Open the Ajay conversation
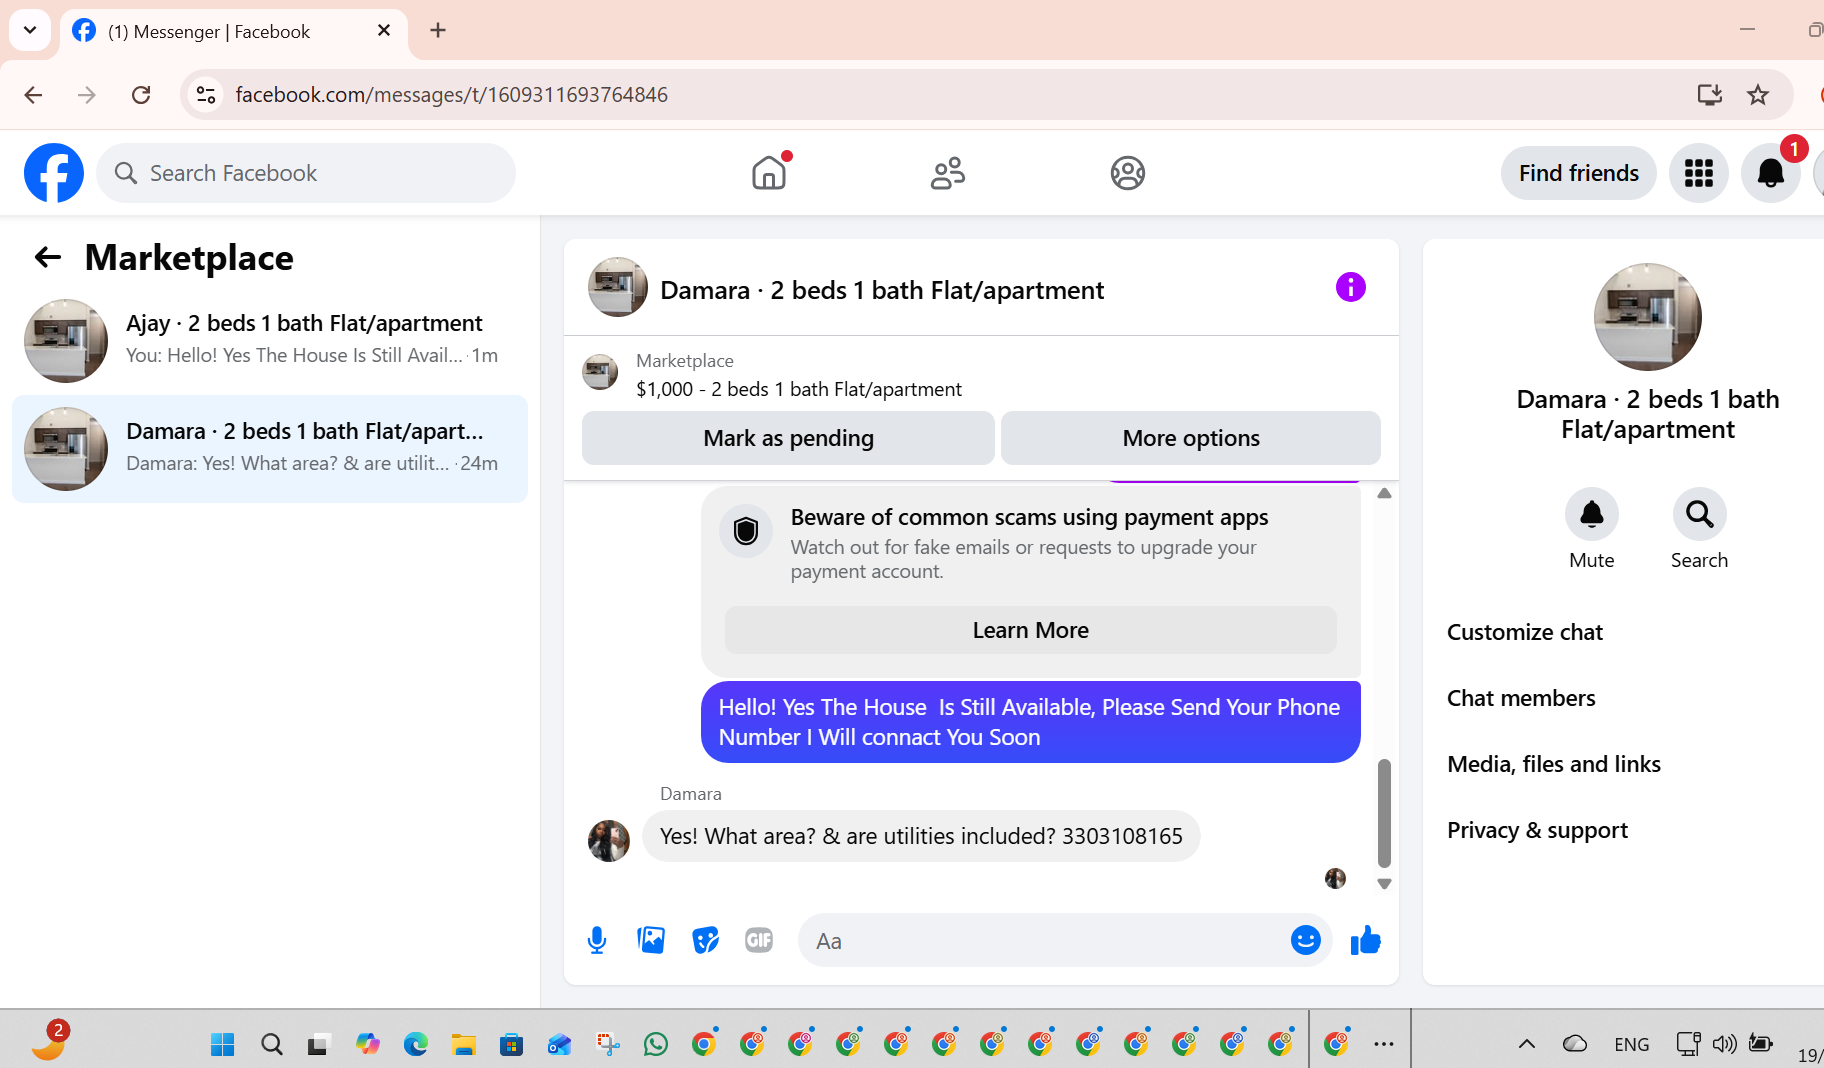Viewport: 1824px width, 1068px height. pos(270,341)
